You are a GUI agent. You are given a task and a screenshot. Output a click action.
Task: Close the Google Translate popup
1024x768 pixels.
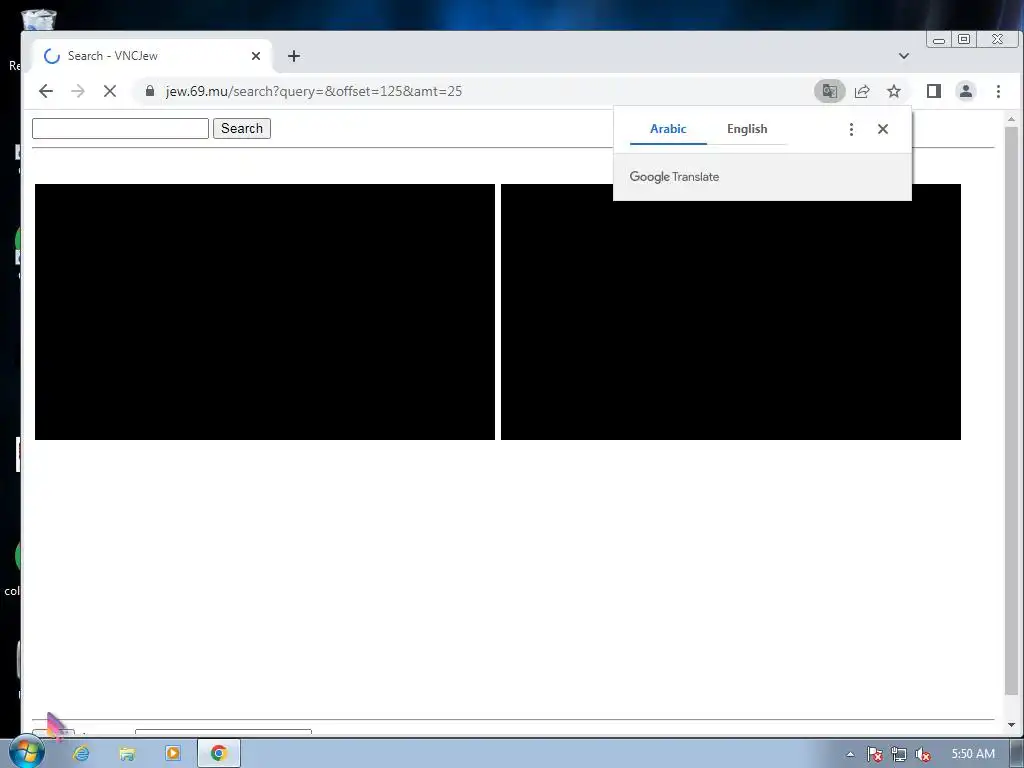click(883, 129)
